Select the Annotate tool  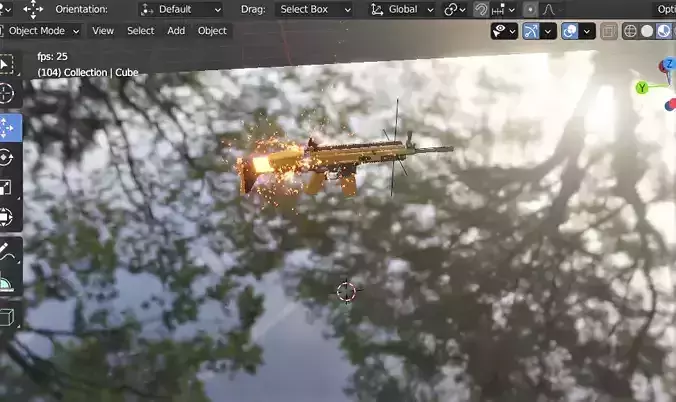coord(7,251)
